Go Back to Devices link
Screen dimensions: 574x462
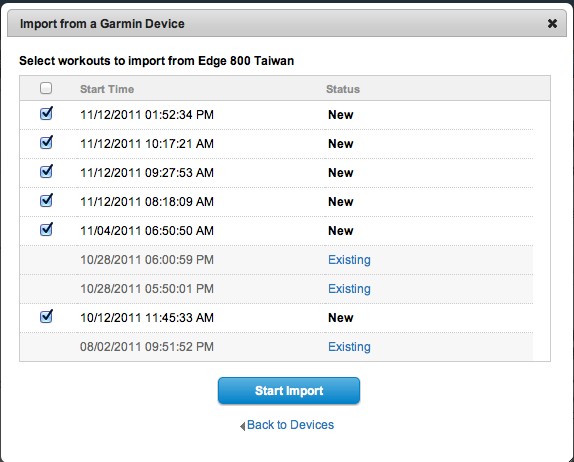(x=290, y=425)
